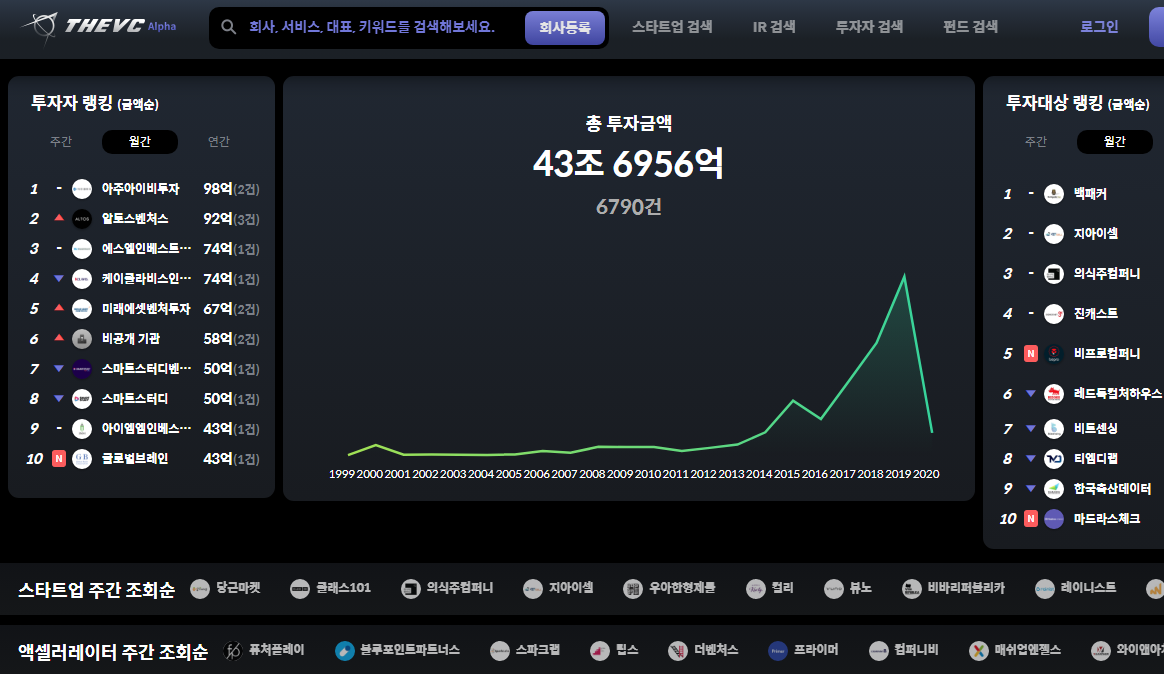
Task: Click 레드독컬처하우스 logo icon
Action: coord(1054,394)
